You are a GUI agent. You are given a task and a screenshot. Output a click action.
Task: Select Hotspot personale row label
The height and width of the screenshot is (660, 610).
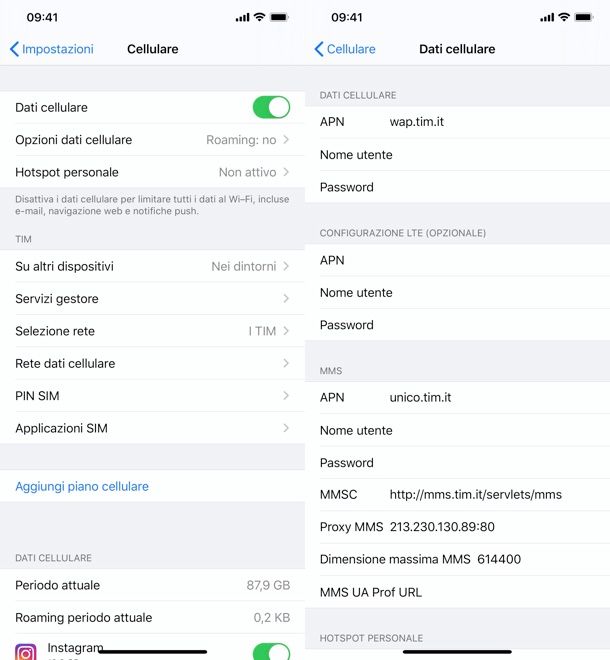click(x=67, y=172)
